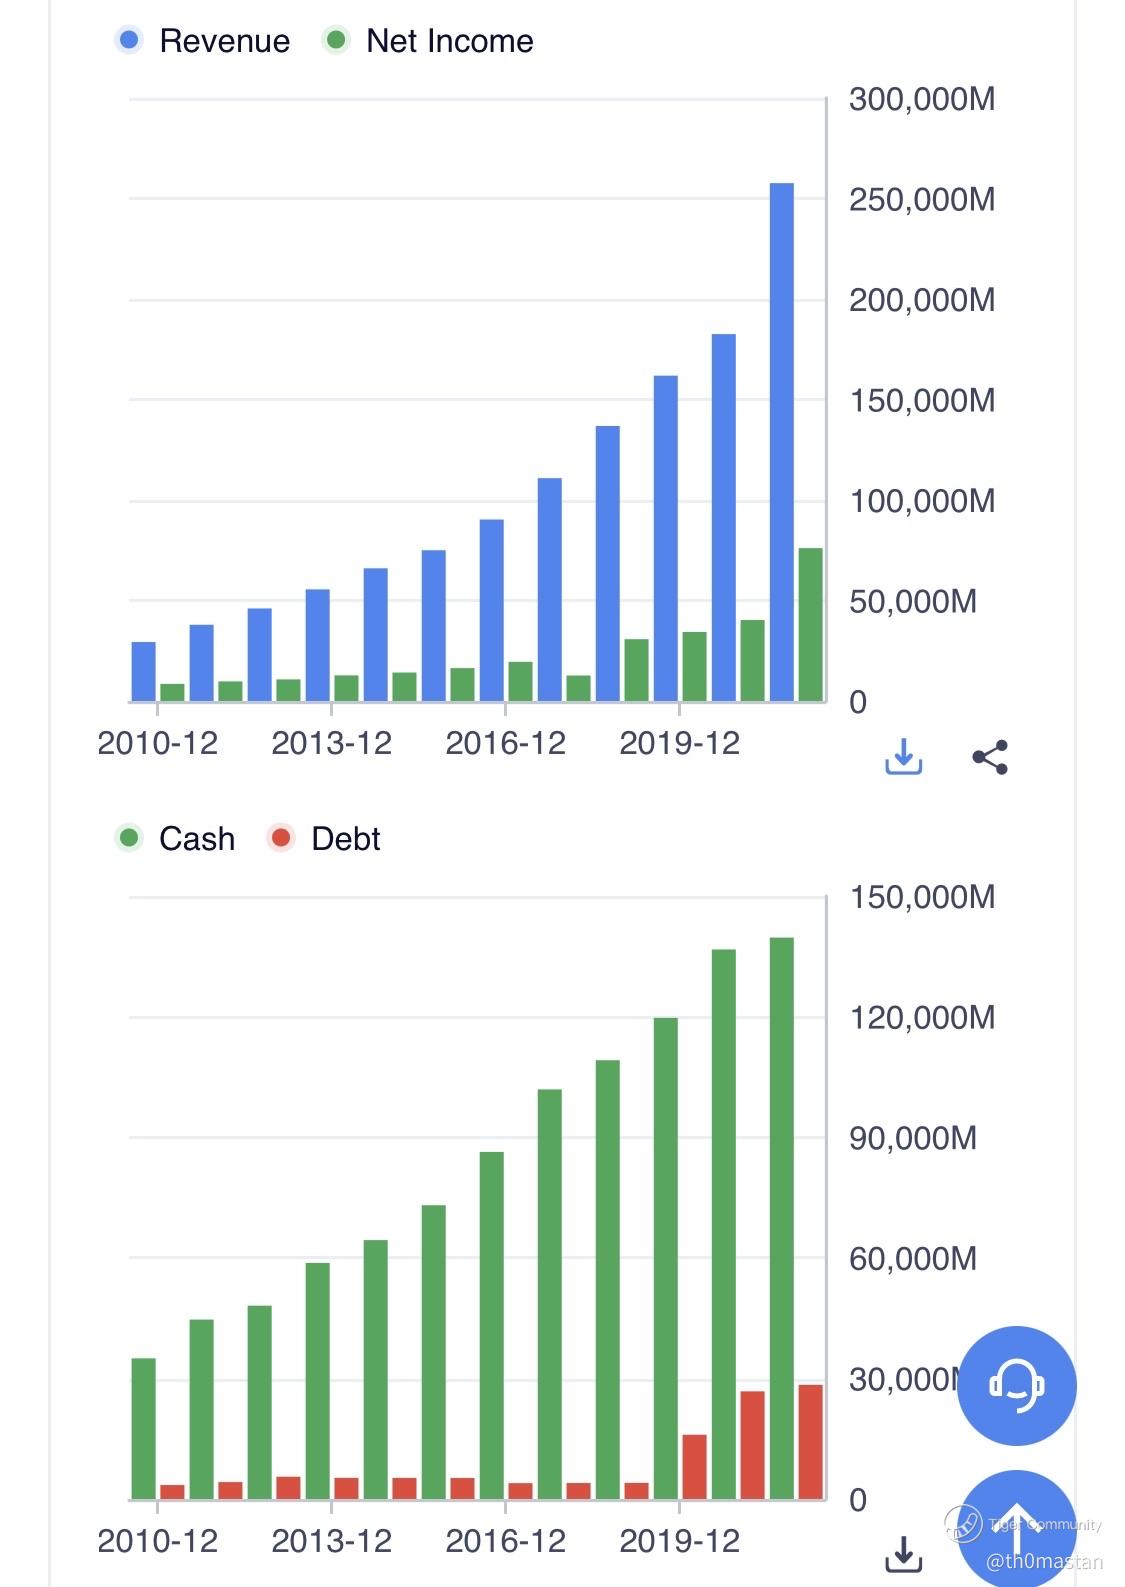Open the @th0mastan watermark profile
Image resolution: width=1125 pixels, height=1587 pixels.
point(1044,1561)
